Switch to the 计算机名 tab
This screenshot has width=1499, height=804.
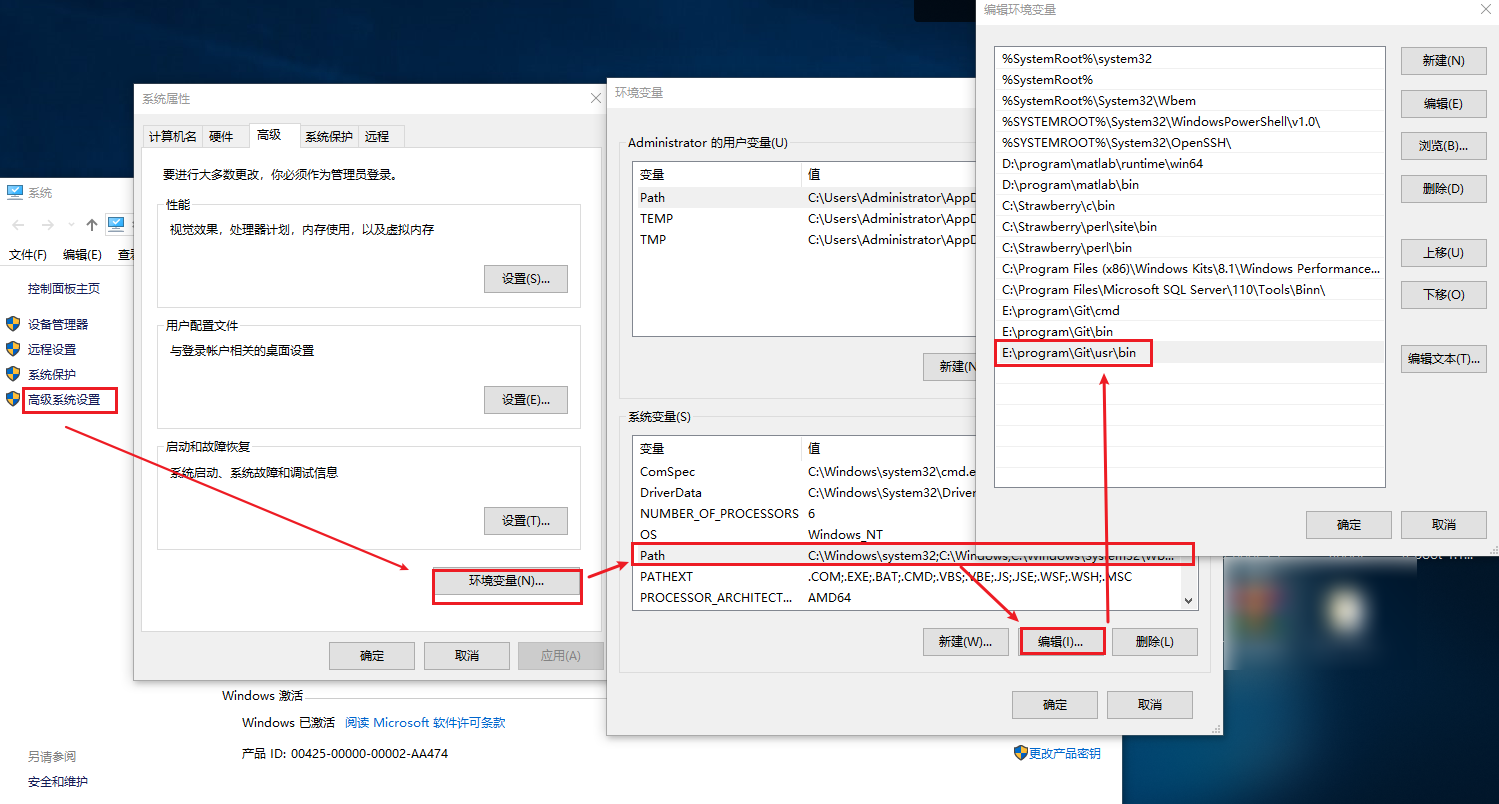[172, 136]
